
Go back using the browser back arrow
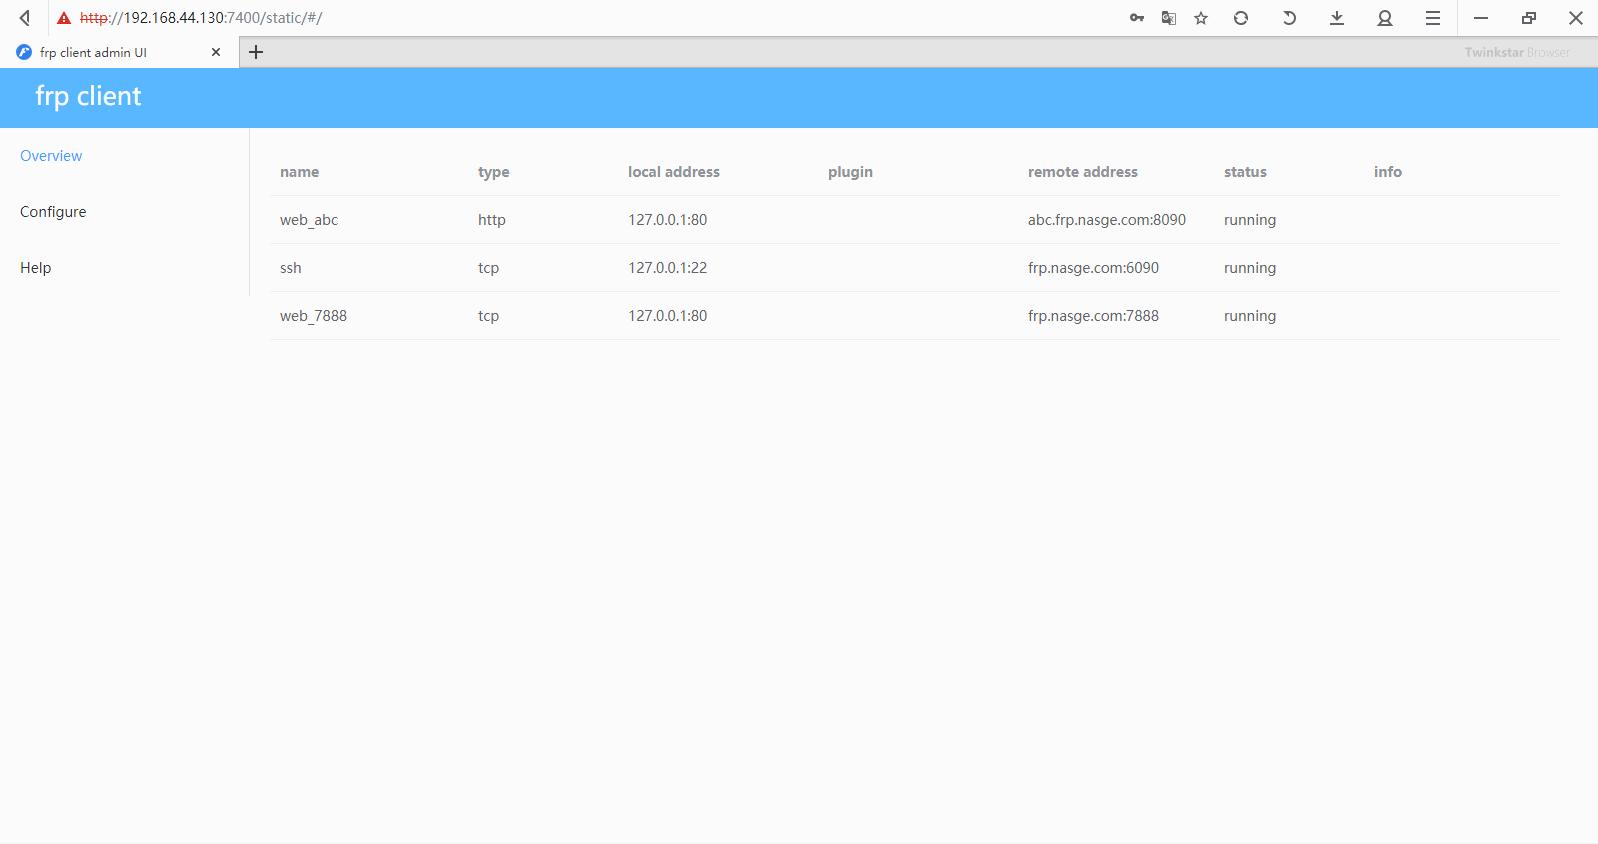point(25,18)
